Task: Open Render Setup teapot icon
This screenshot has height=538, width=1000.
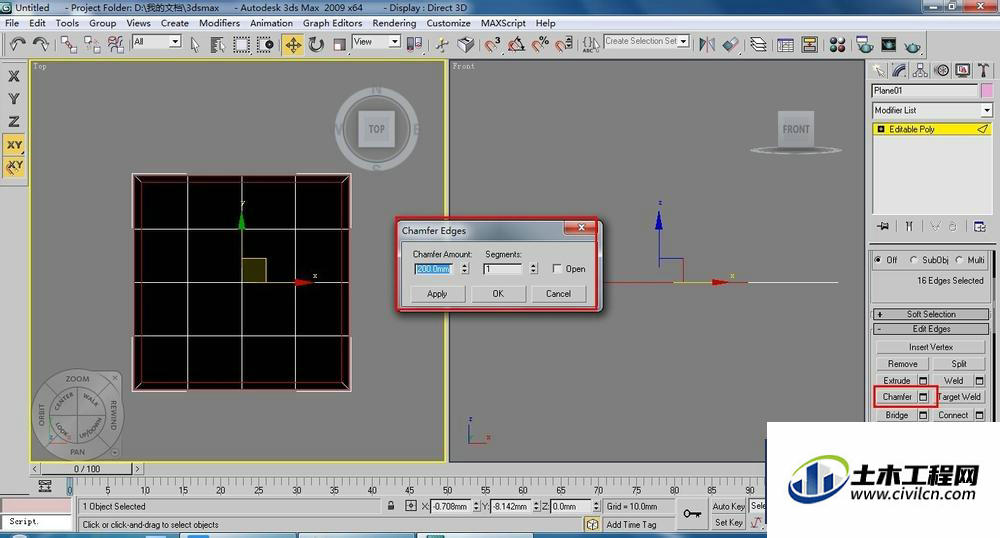Action: coord(865,45)
